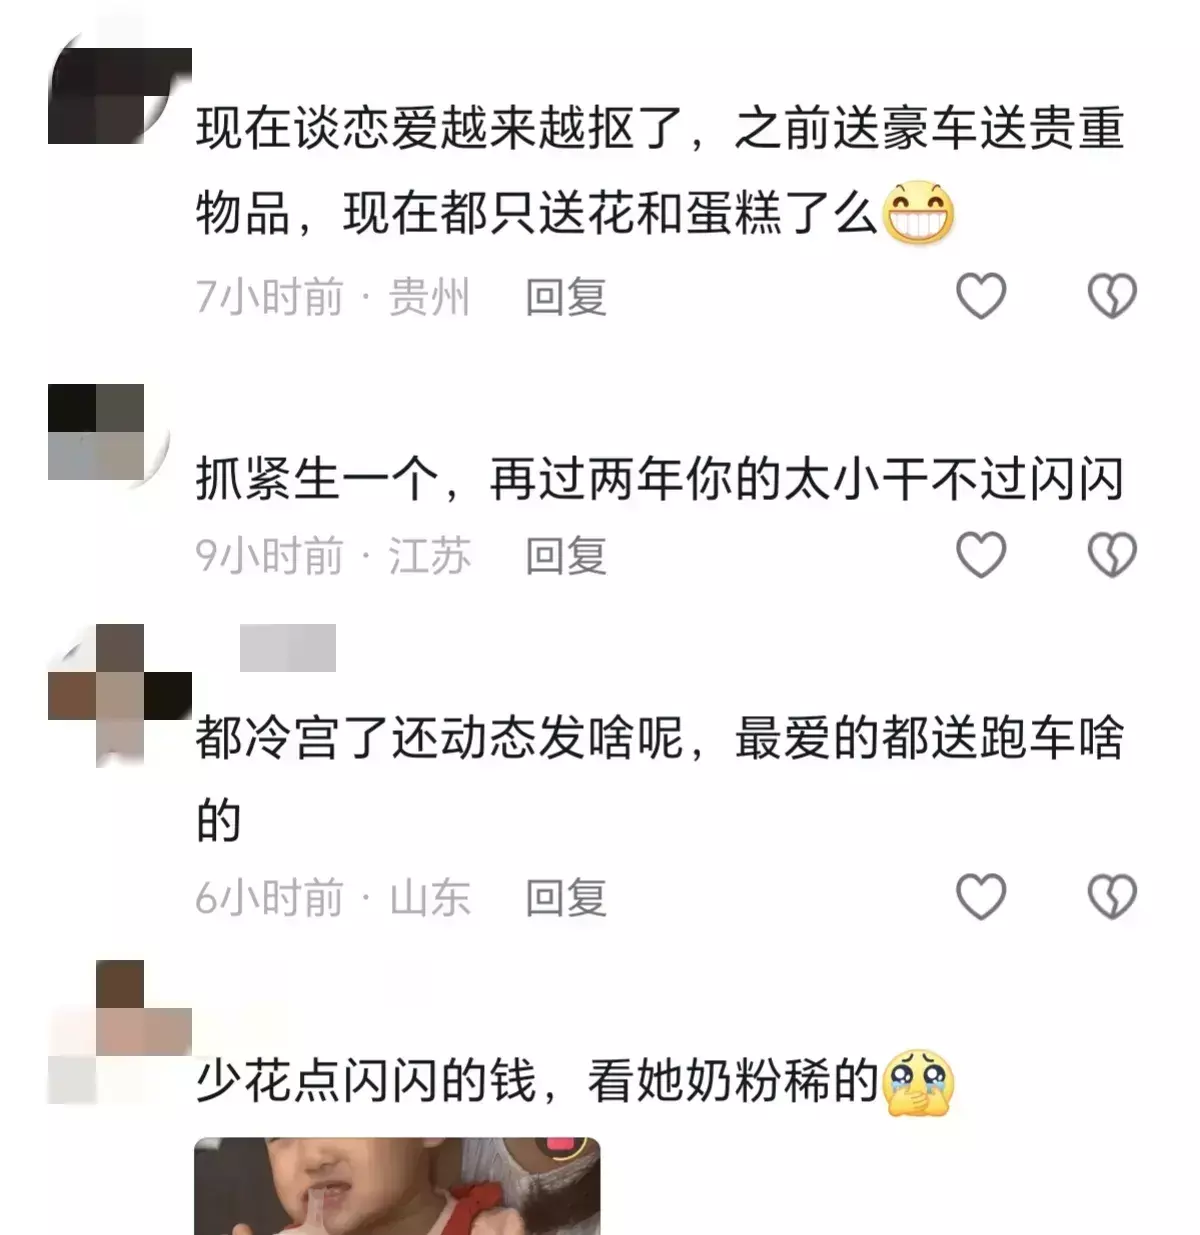
Task: Open avatar of the last commenter
Action: pyautogui.click(x=120, y=1032)
